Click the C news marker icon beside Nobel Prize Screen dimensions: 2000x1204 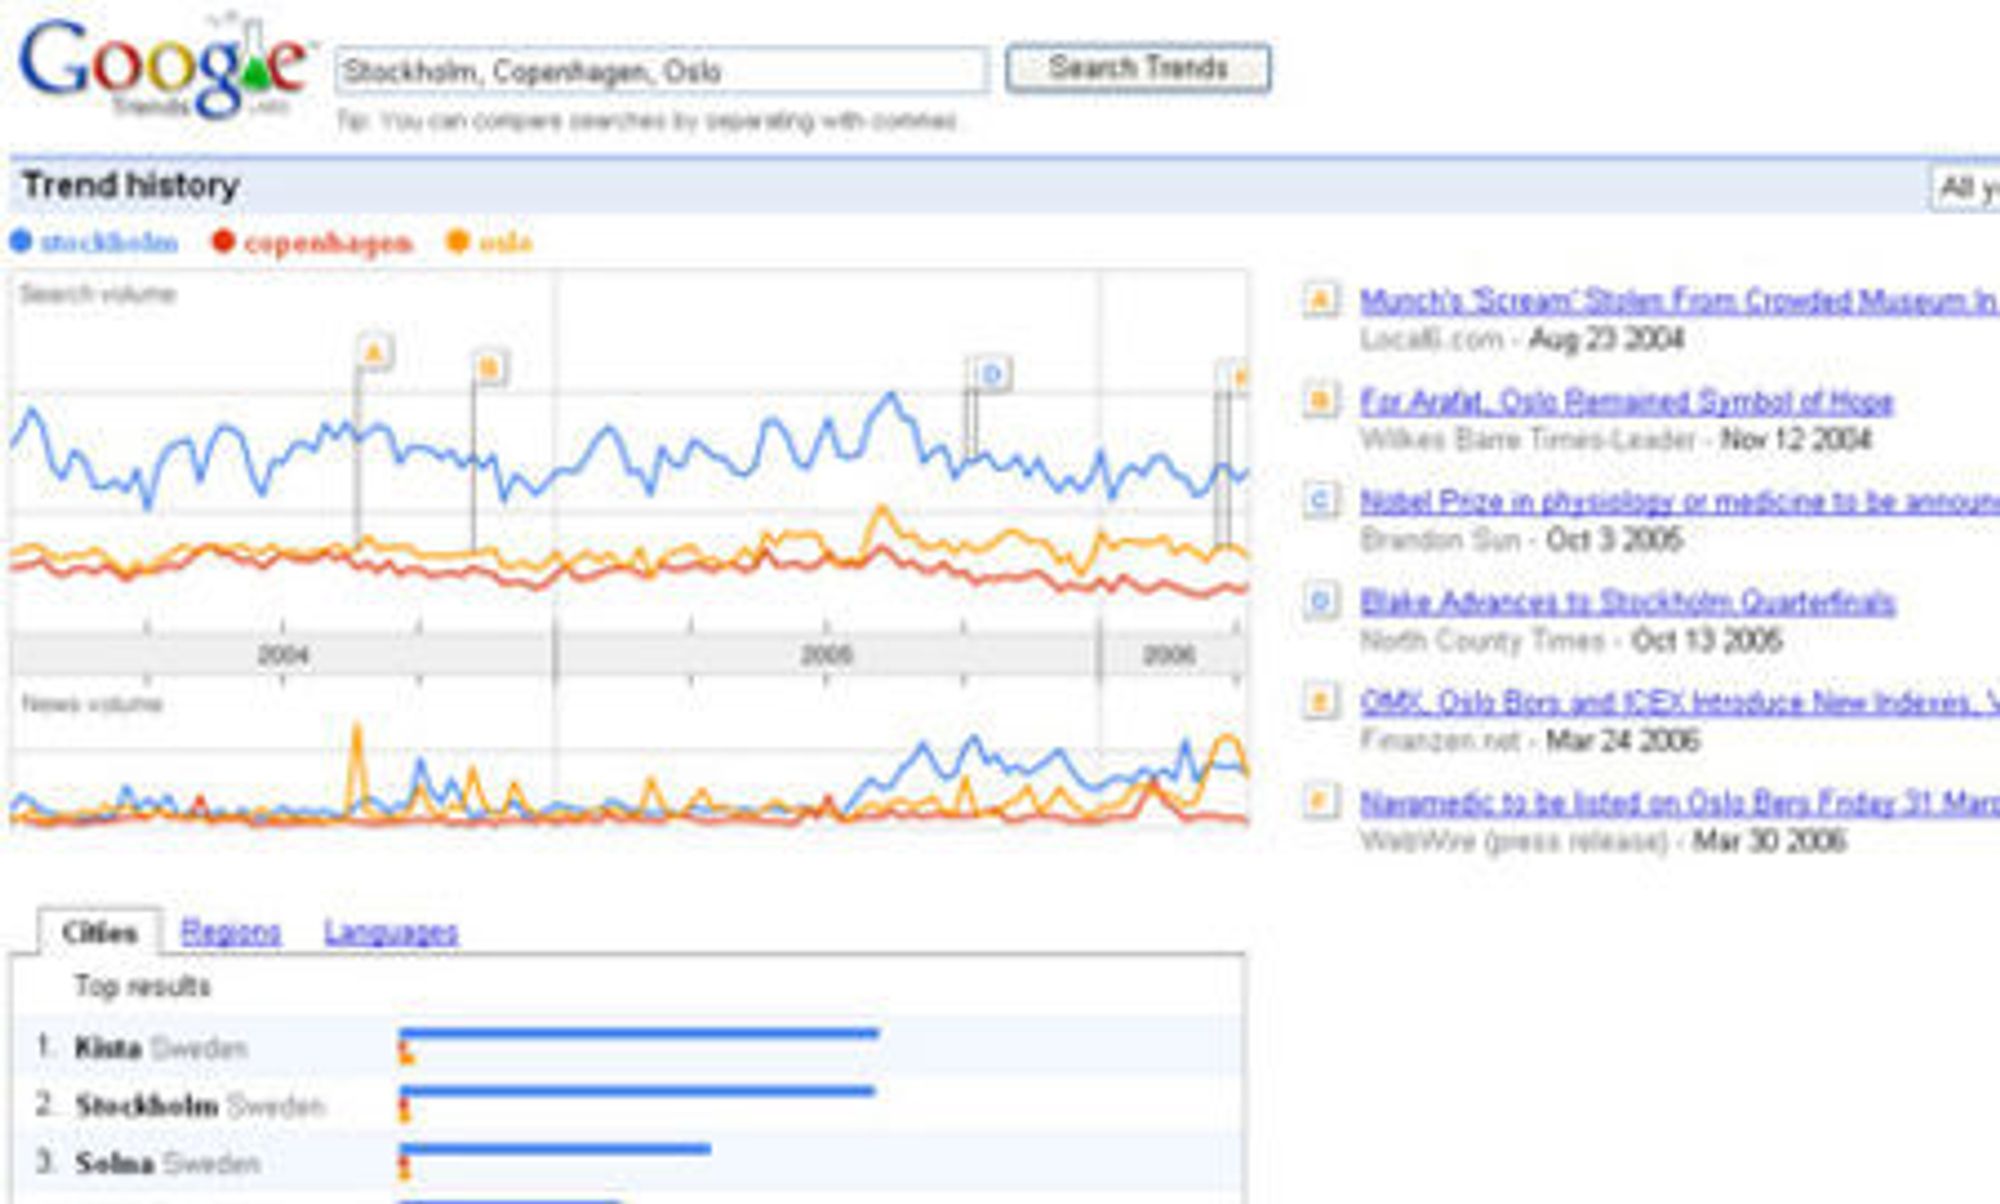pos(1320,501)
